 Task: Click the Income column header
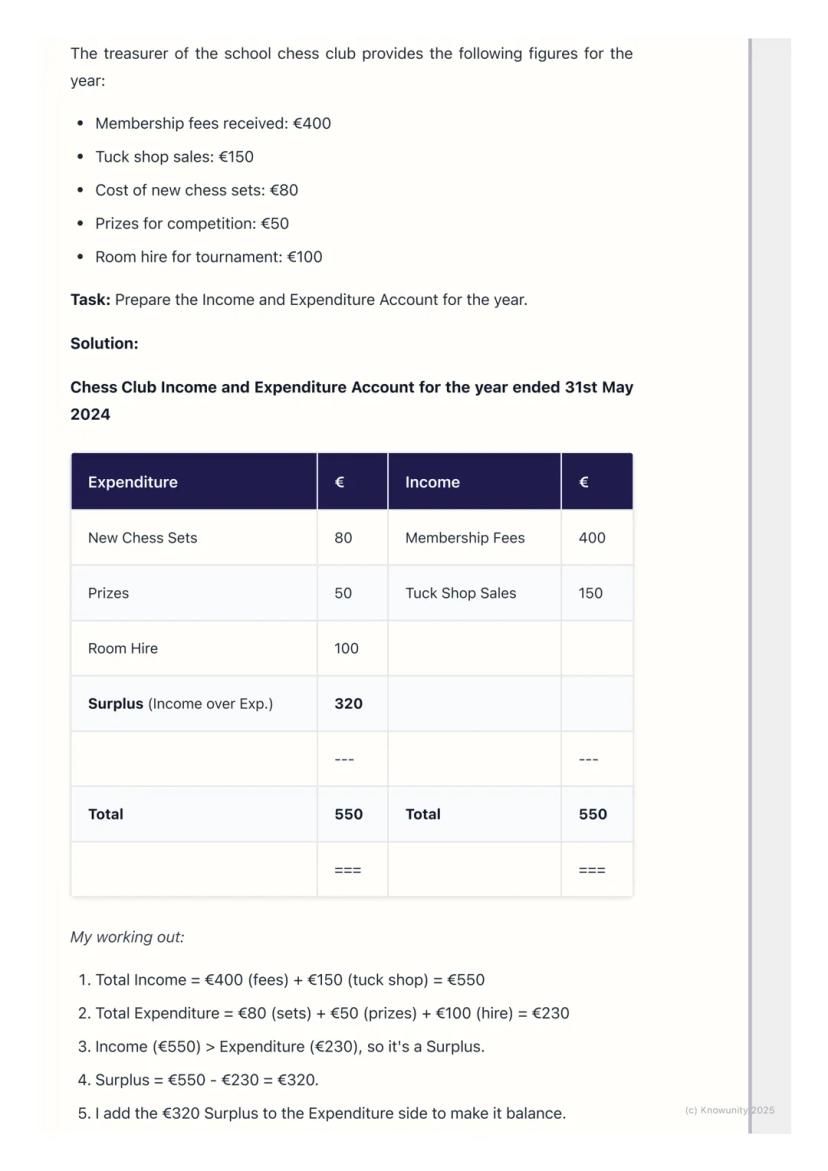[432, 482]
